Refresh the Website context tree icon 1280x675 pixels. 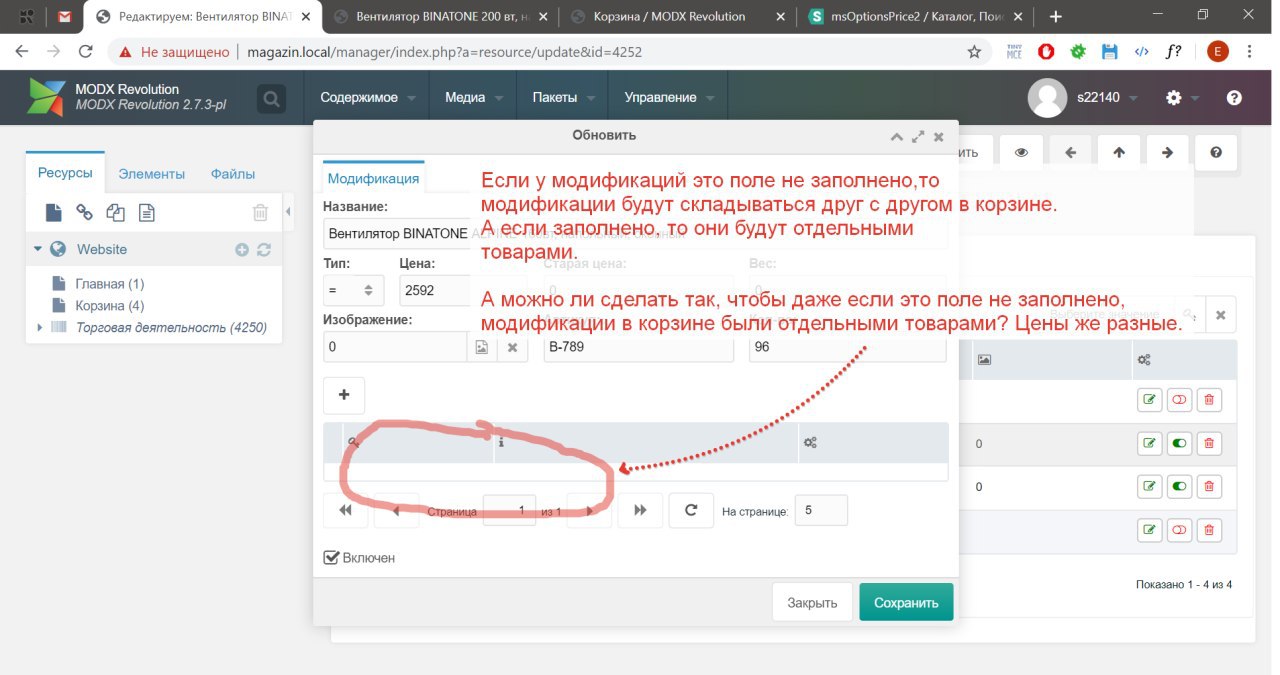264,250
